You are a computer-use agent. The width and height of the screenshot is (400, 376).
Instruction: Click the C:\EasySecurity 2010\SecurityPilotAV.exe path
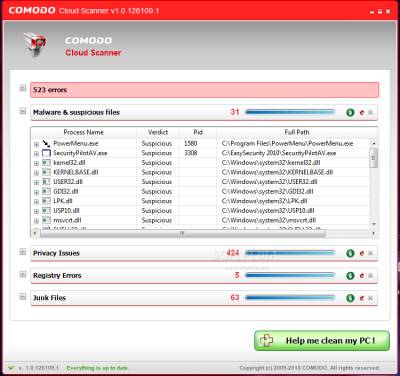click(279, 153)
